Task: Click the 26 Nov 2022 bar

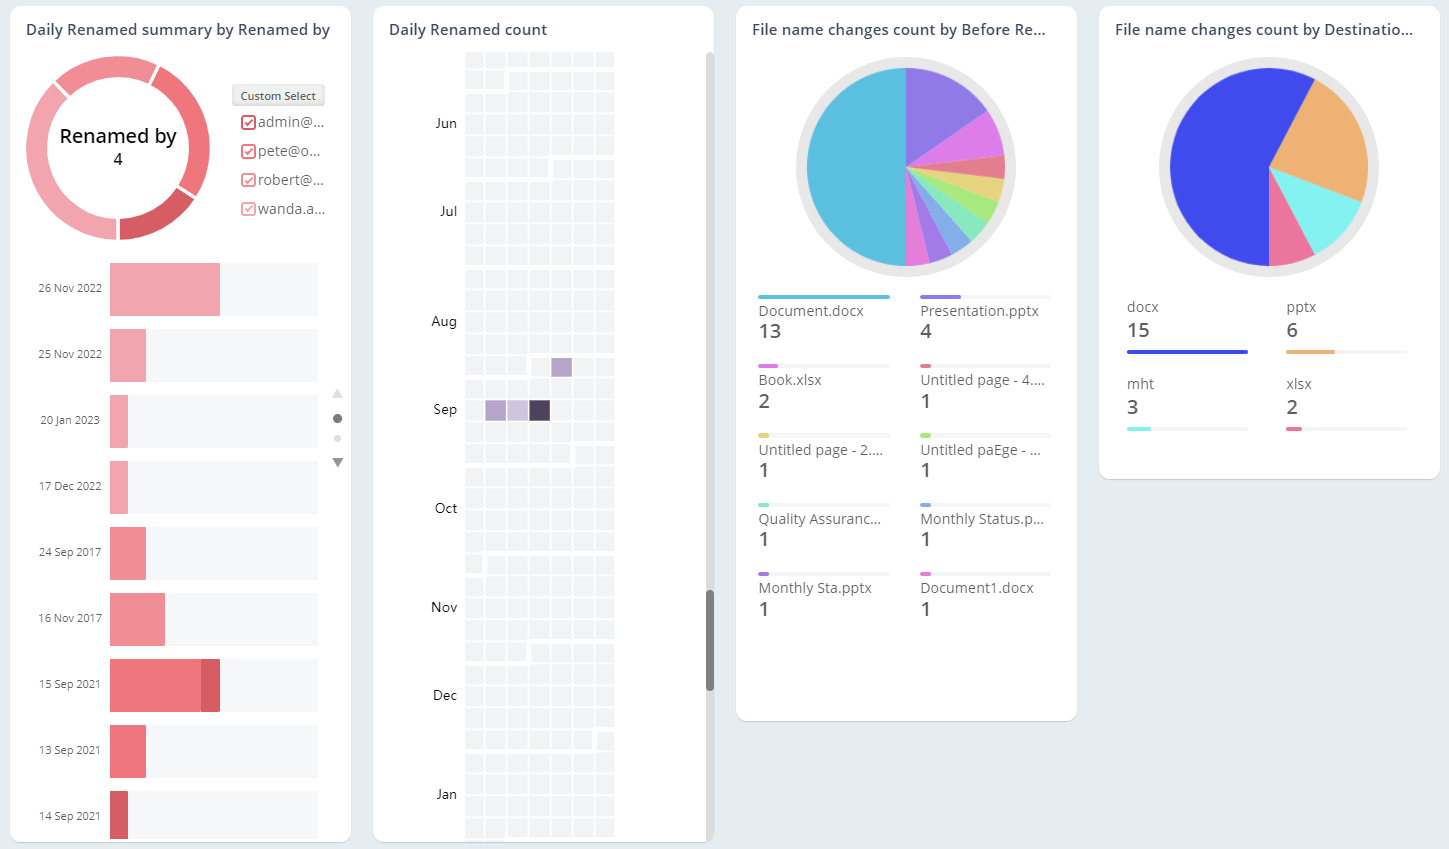Action: (x=164, y=289)
